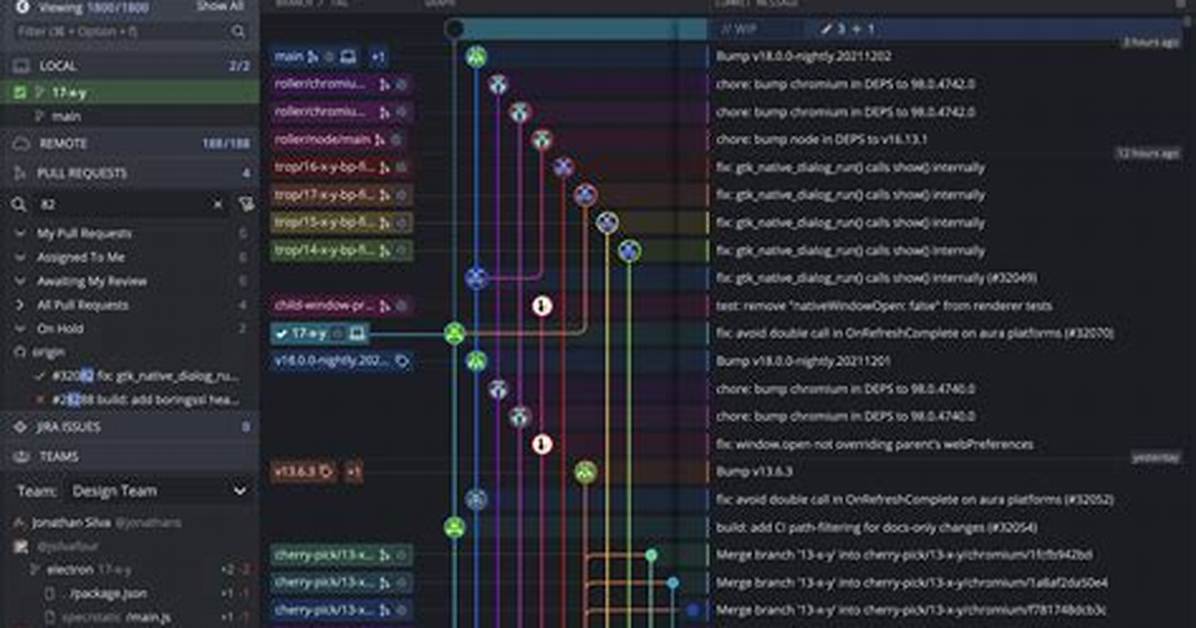Click the '+1' badge beside the v13.6.3 label
Viewport: 1196px width, 628px height.
[x=353, y=472]
